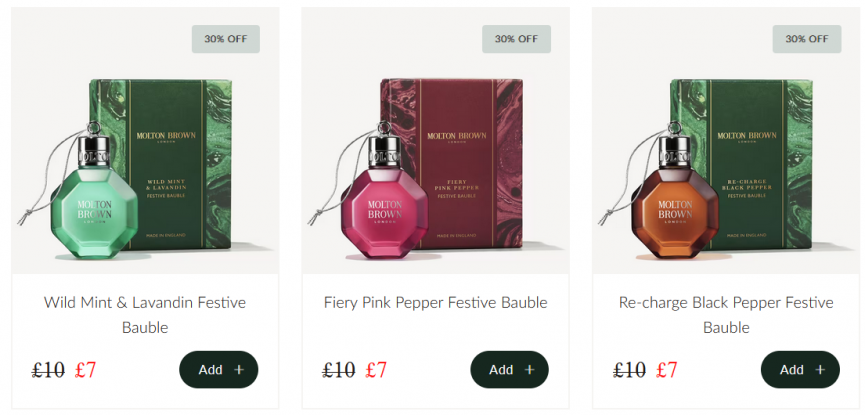Add Fiery Pink Pepper bauble to basket
The width and height of the screenshot is (865, 415).
(509, 370)
